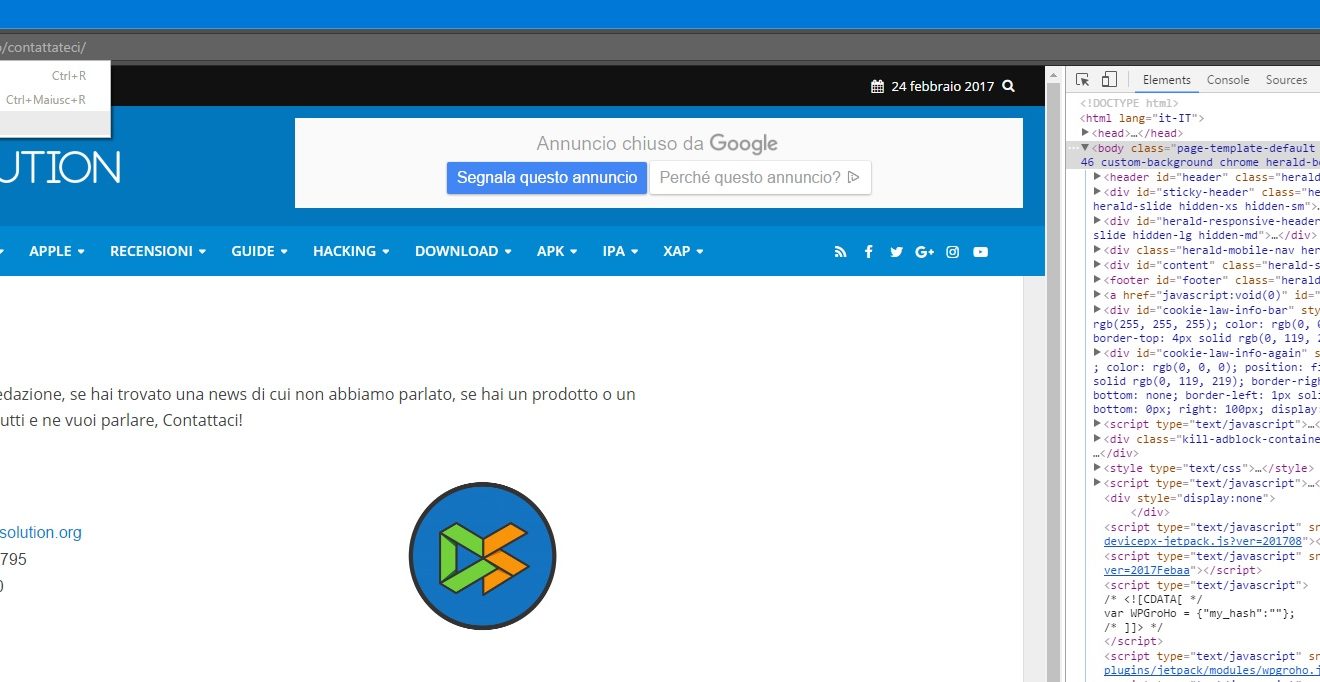Open the RECENSIONI dropdown menu
Viewport: 1320px width, 682px height.
pyautogui.click(x=158, y=251)
